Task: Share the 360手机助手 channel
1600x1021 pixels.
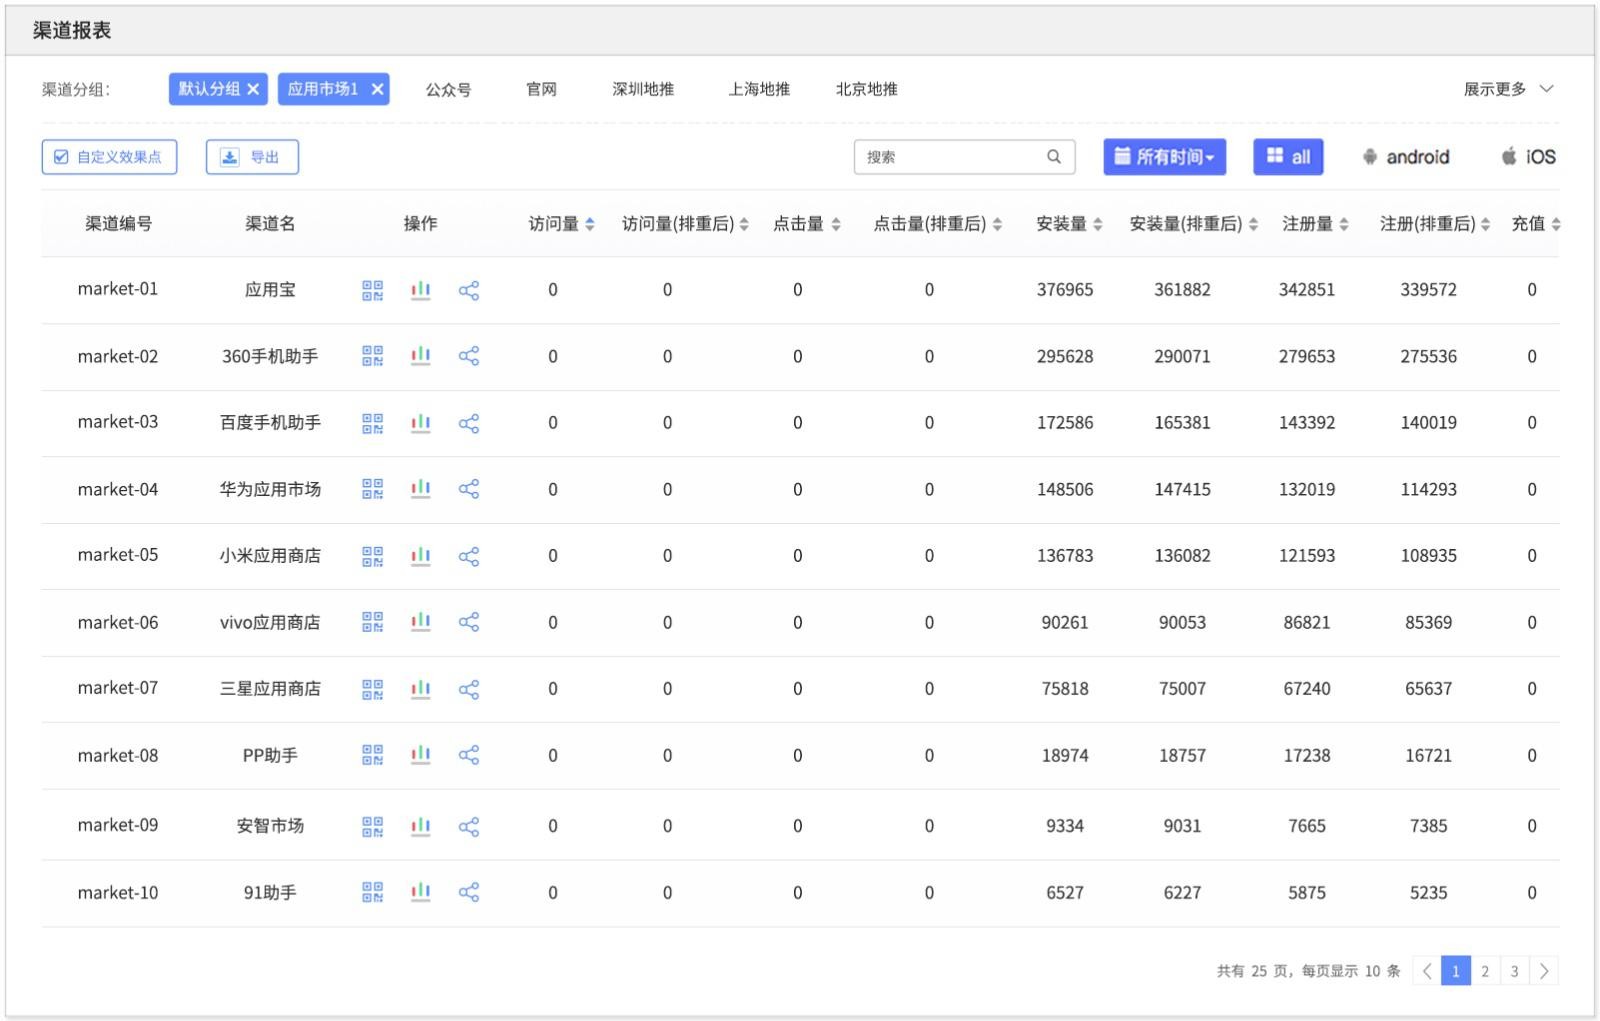Action: coord(469,356)
